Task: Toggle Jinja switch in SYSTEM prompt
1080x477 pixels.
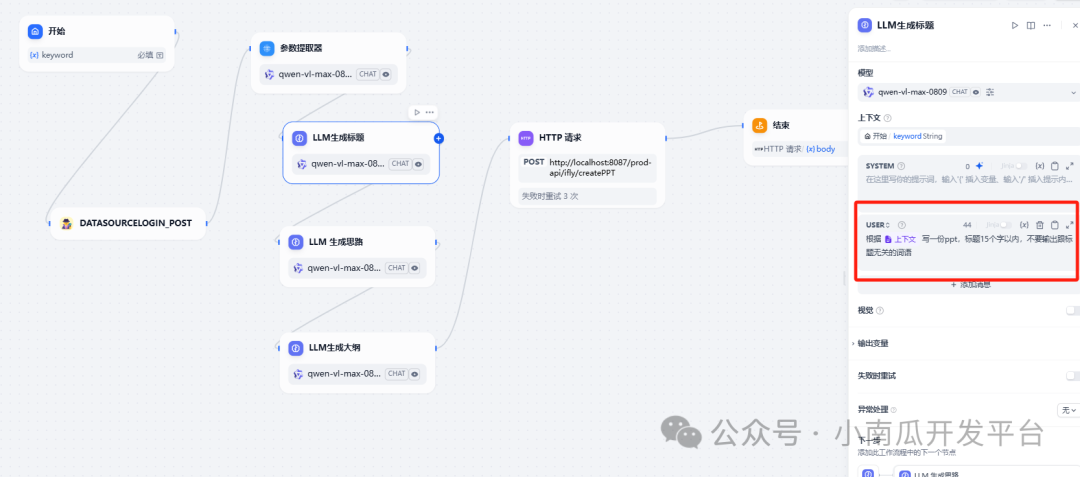Action: (1020, 166)
